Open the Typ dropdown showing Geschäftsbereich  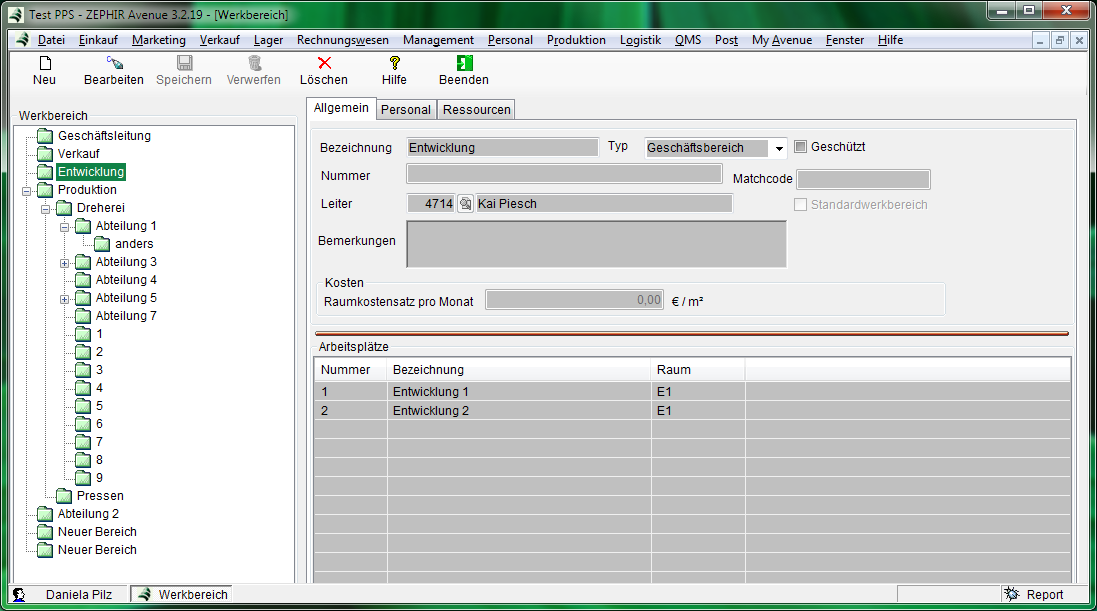click(778, 148)
